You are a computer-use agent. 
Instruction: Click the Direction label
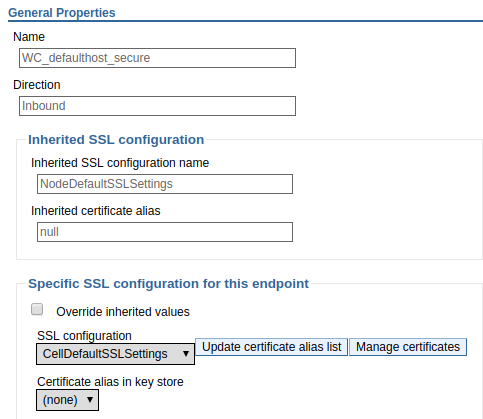pyautogui.click(x=37, y=85)
